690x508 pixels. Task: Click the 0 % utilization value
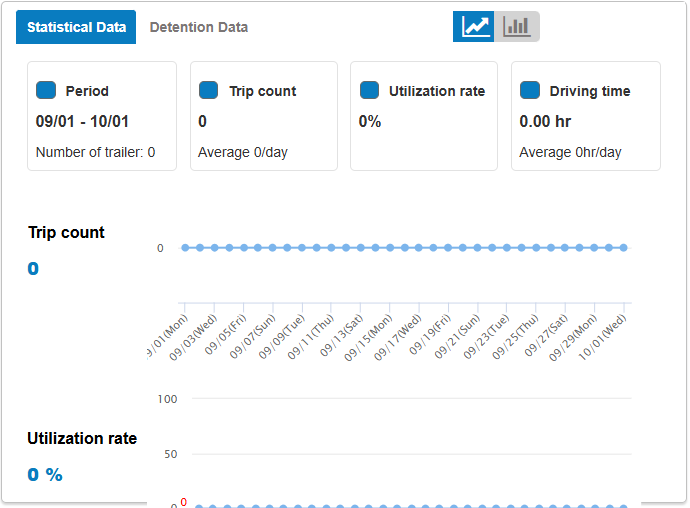[x=45, y=474]
